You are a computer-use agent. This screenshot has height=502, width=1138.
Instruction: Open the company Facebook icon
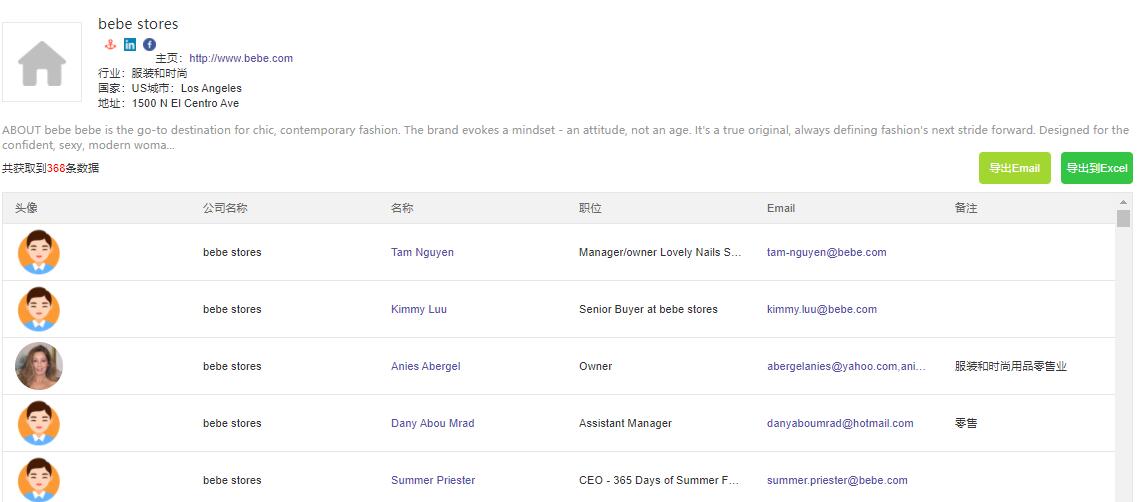pyautogui.click(x=150, y=45)
